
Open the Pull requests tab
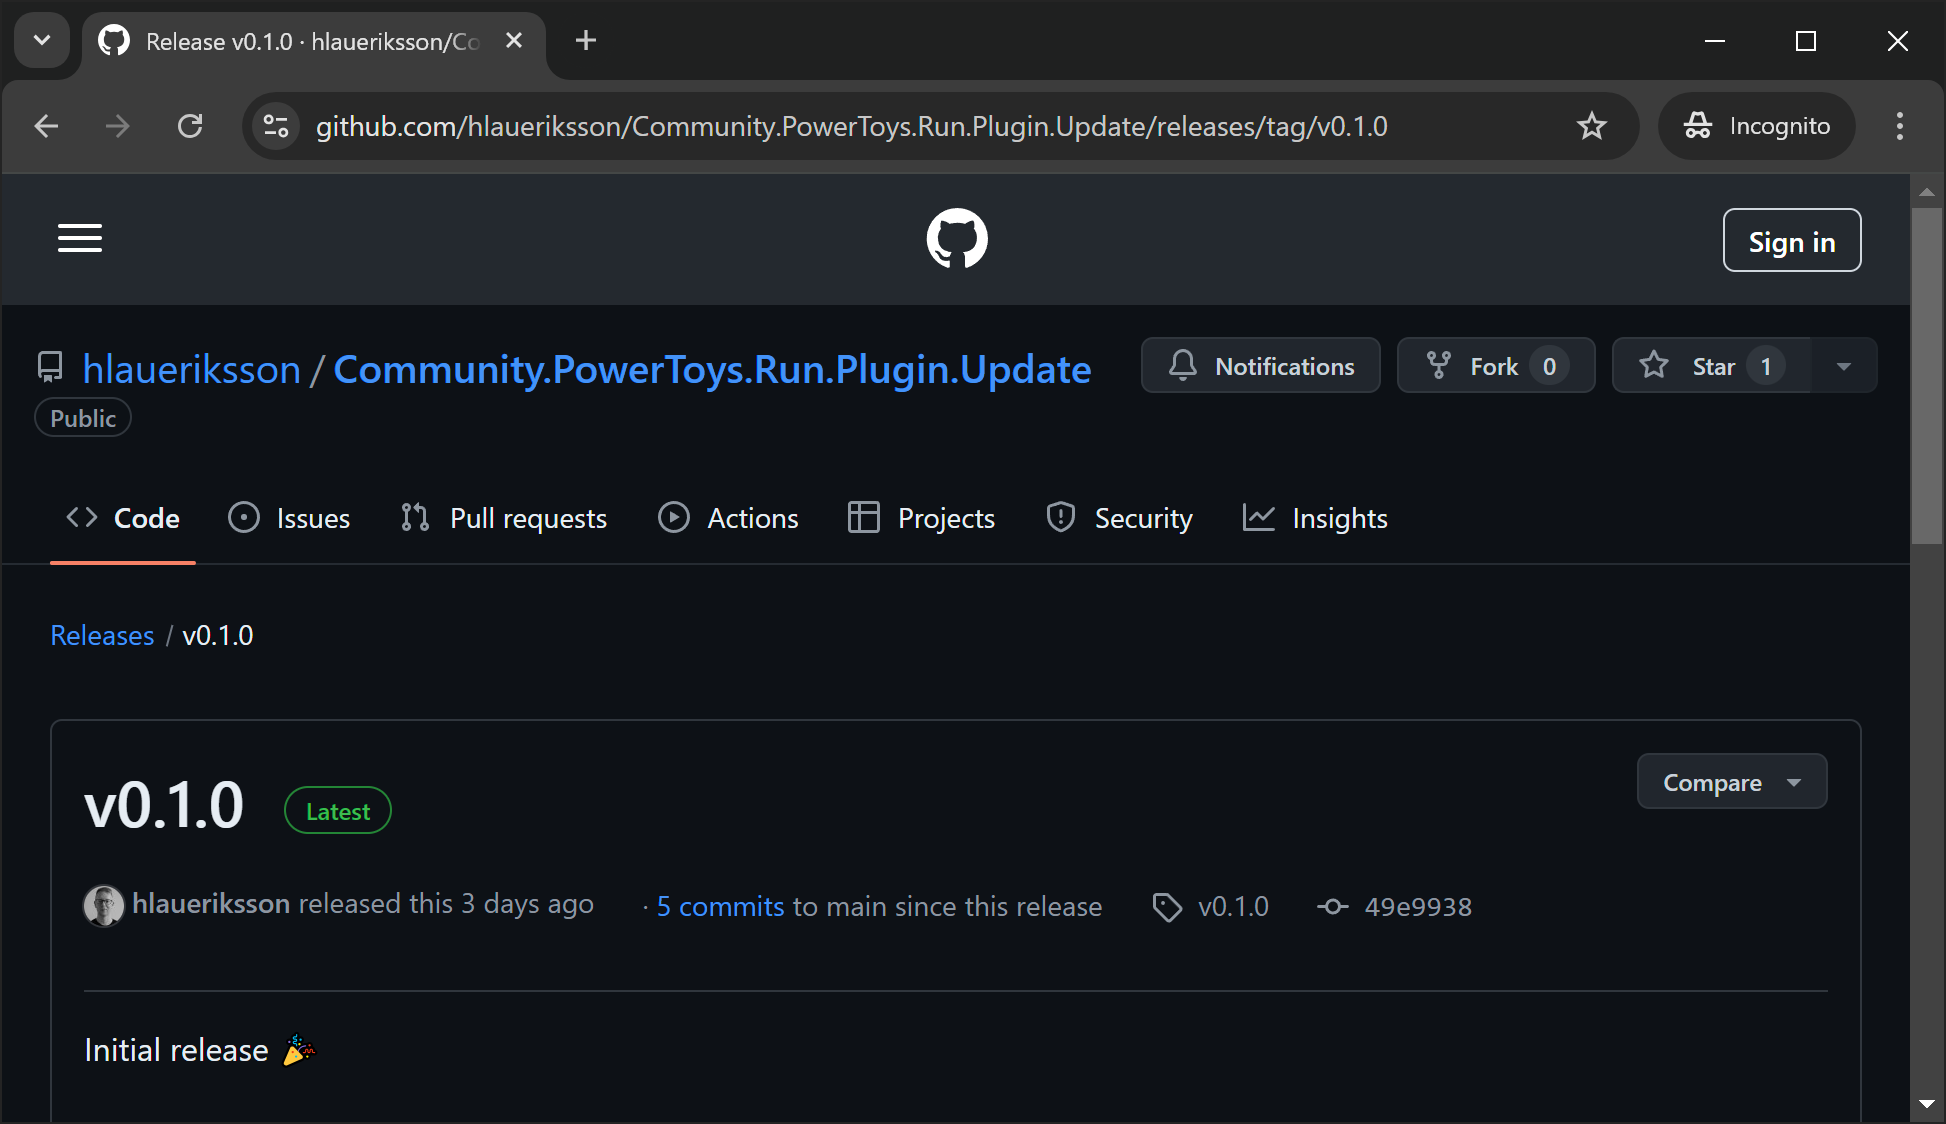[x=504, y=518]
